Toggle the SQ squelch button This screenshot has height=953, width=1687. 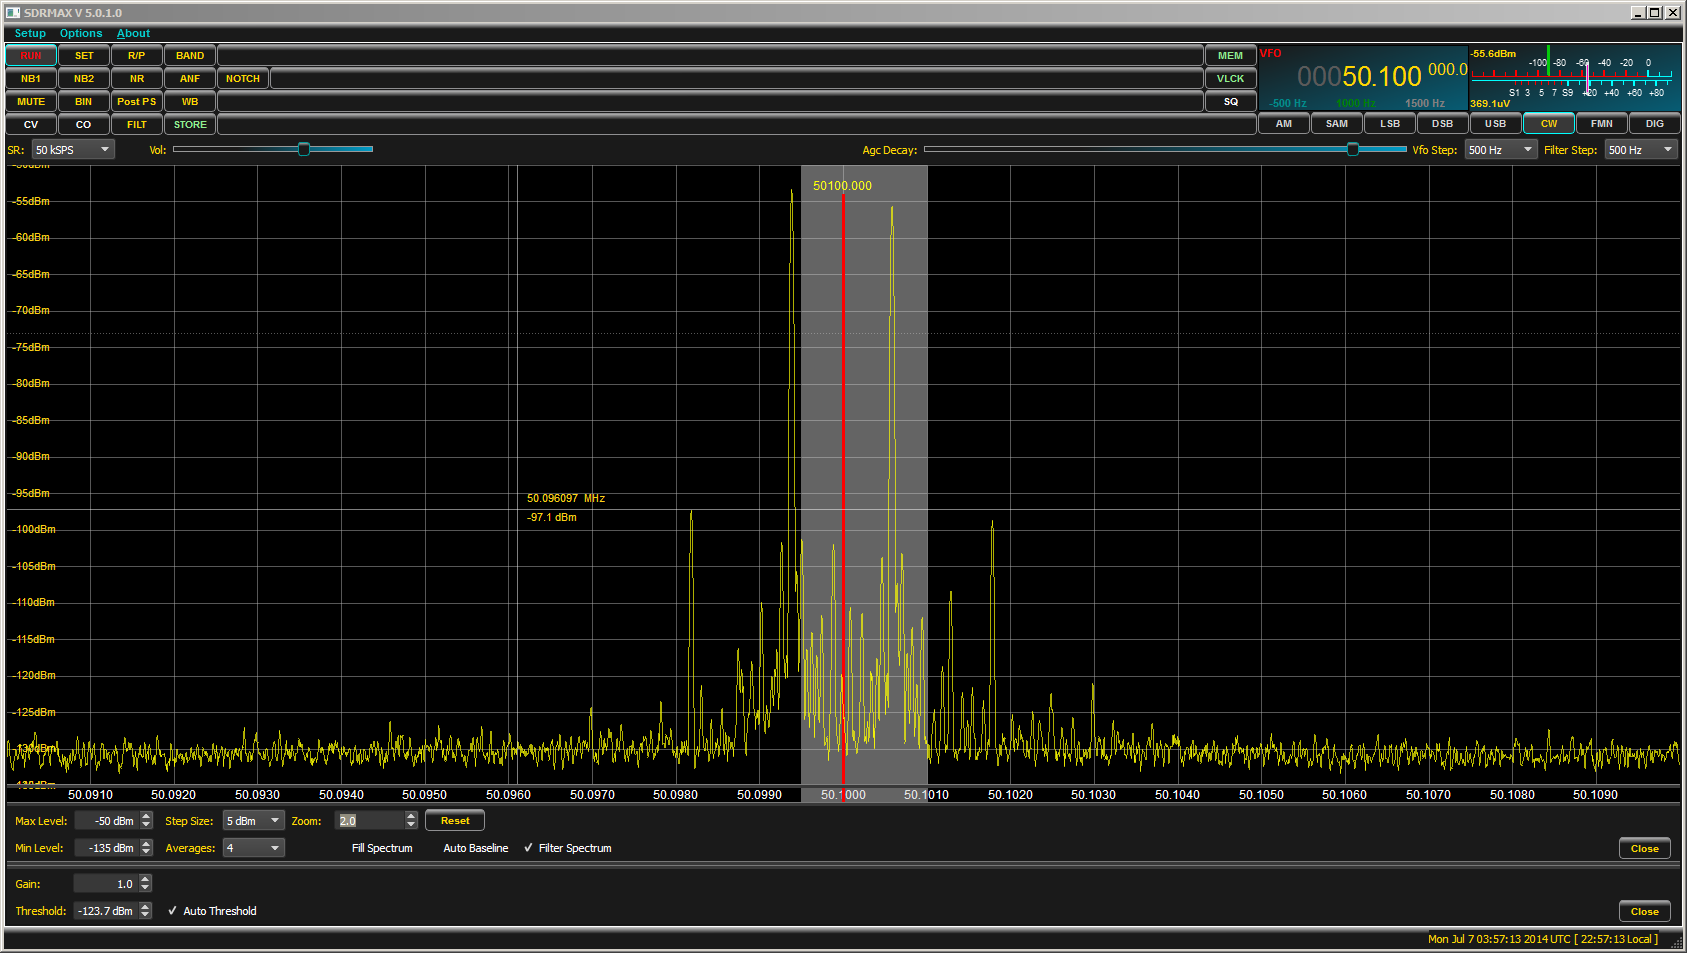(x=1230, y=102)
